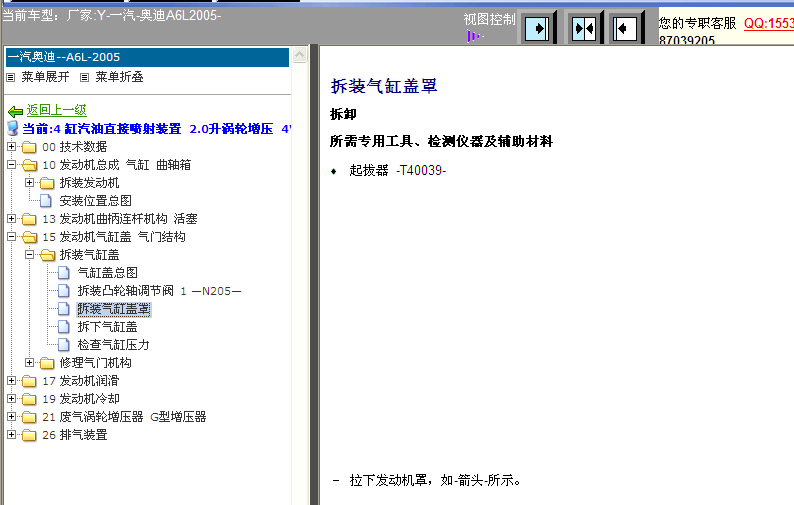Click the blue current-engine icon beside 当前

pos(13,128)
